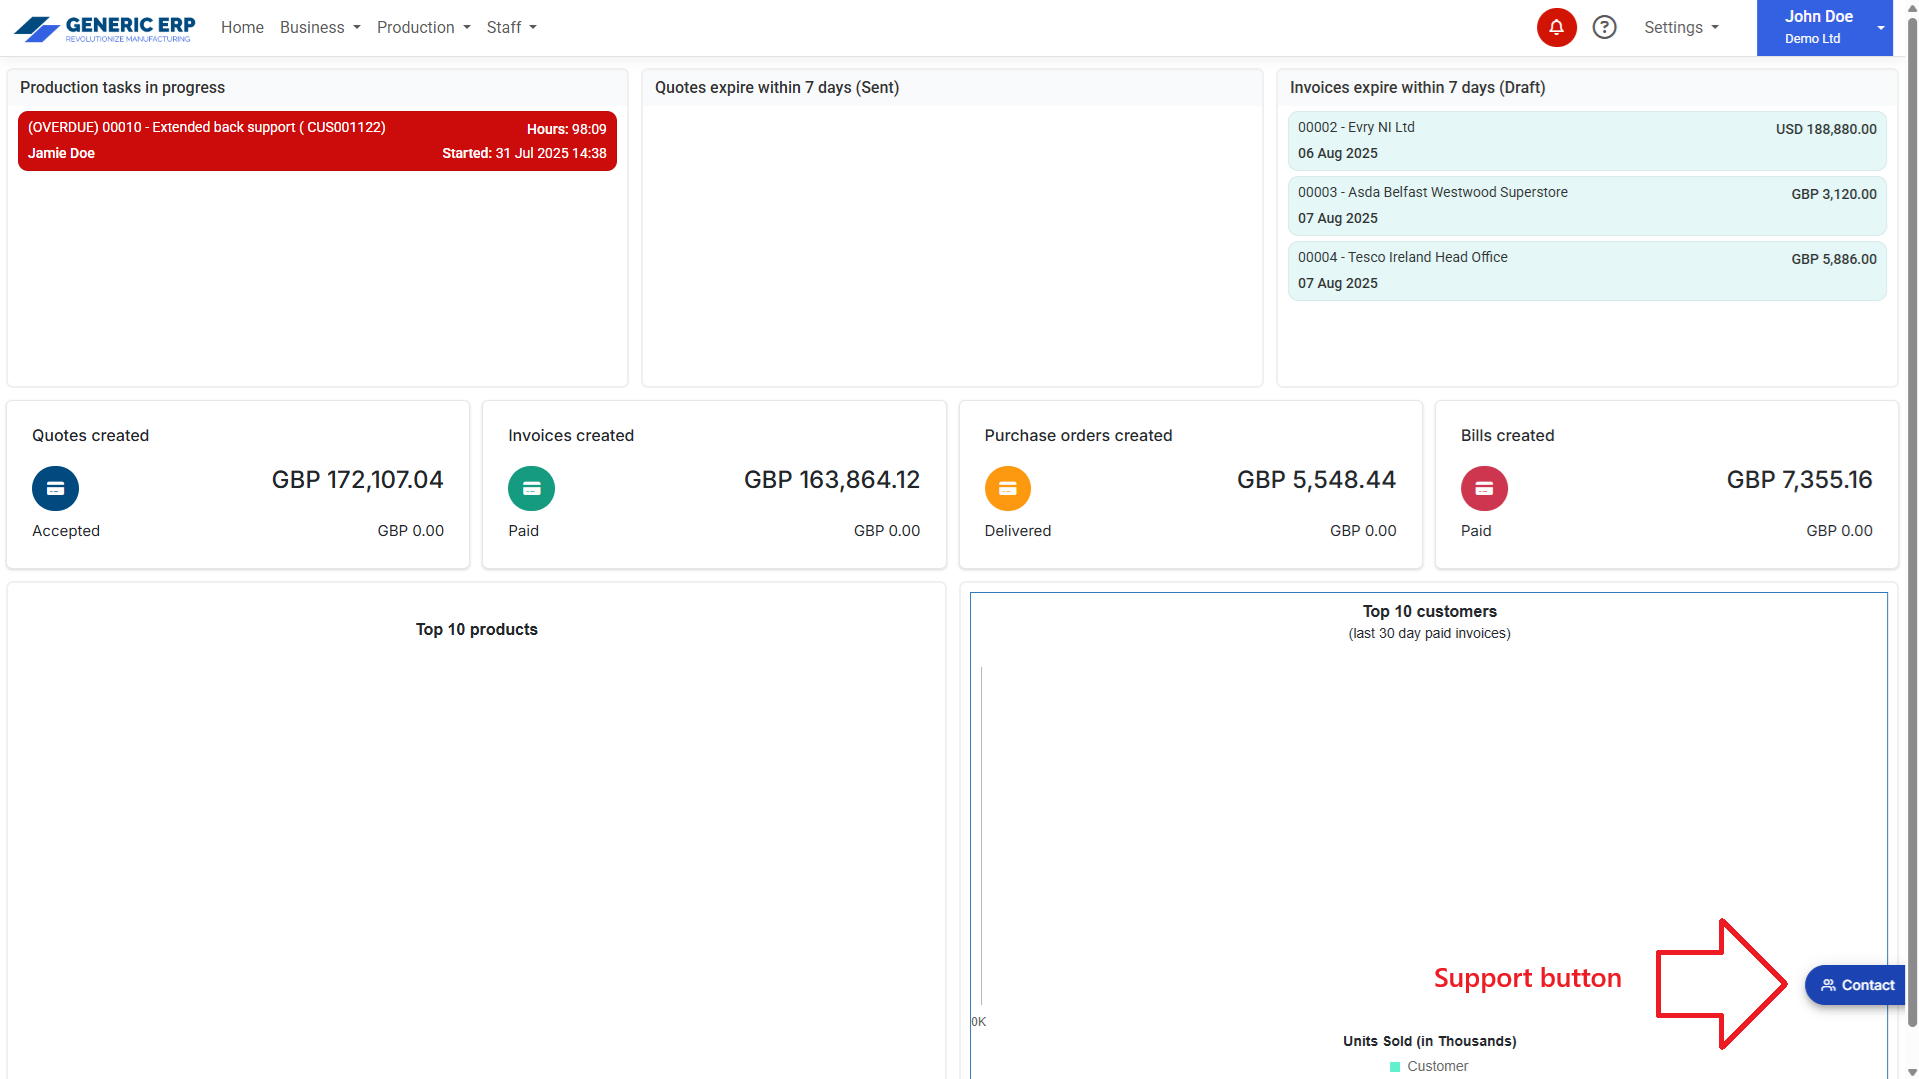Screen dimensions: 1919x1079
Task: Go to the Home menu item
Action: point(242,28)
